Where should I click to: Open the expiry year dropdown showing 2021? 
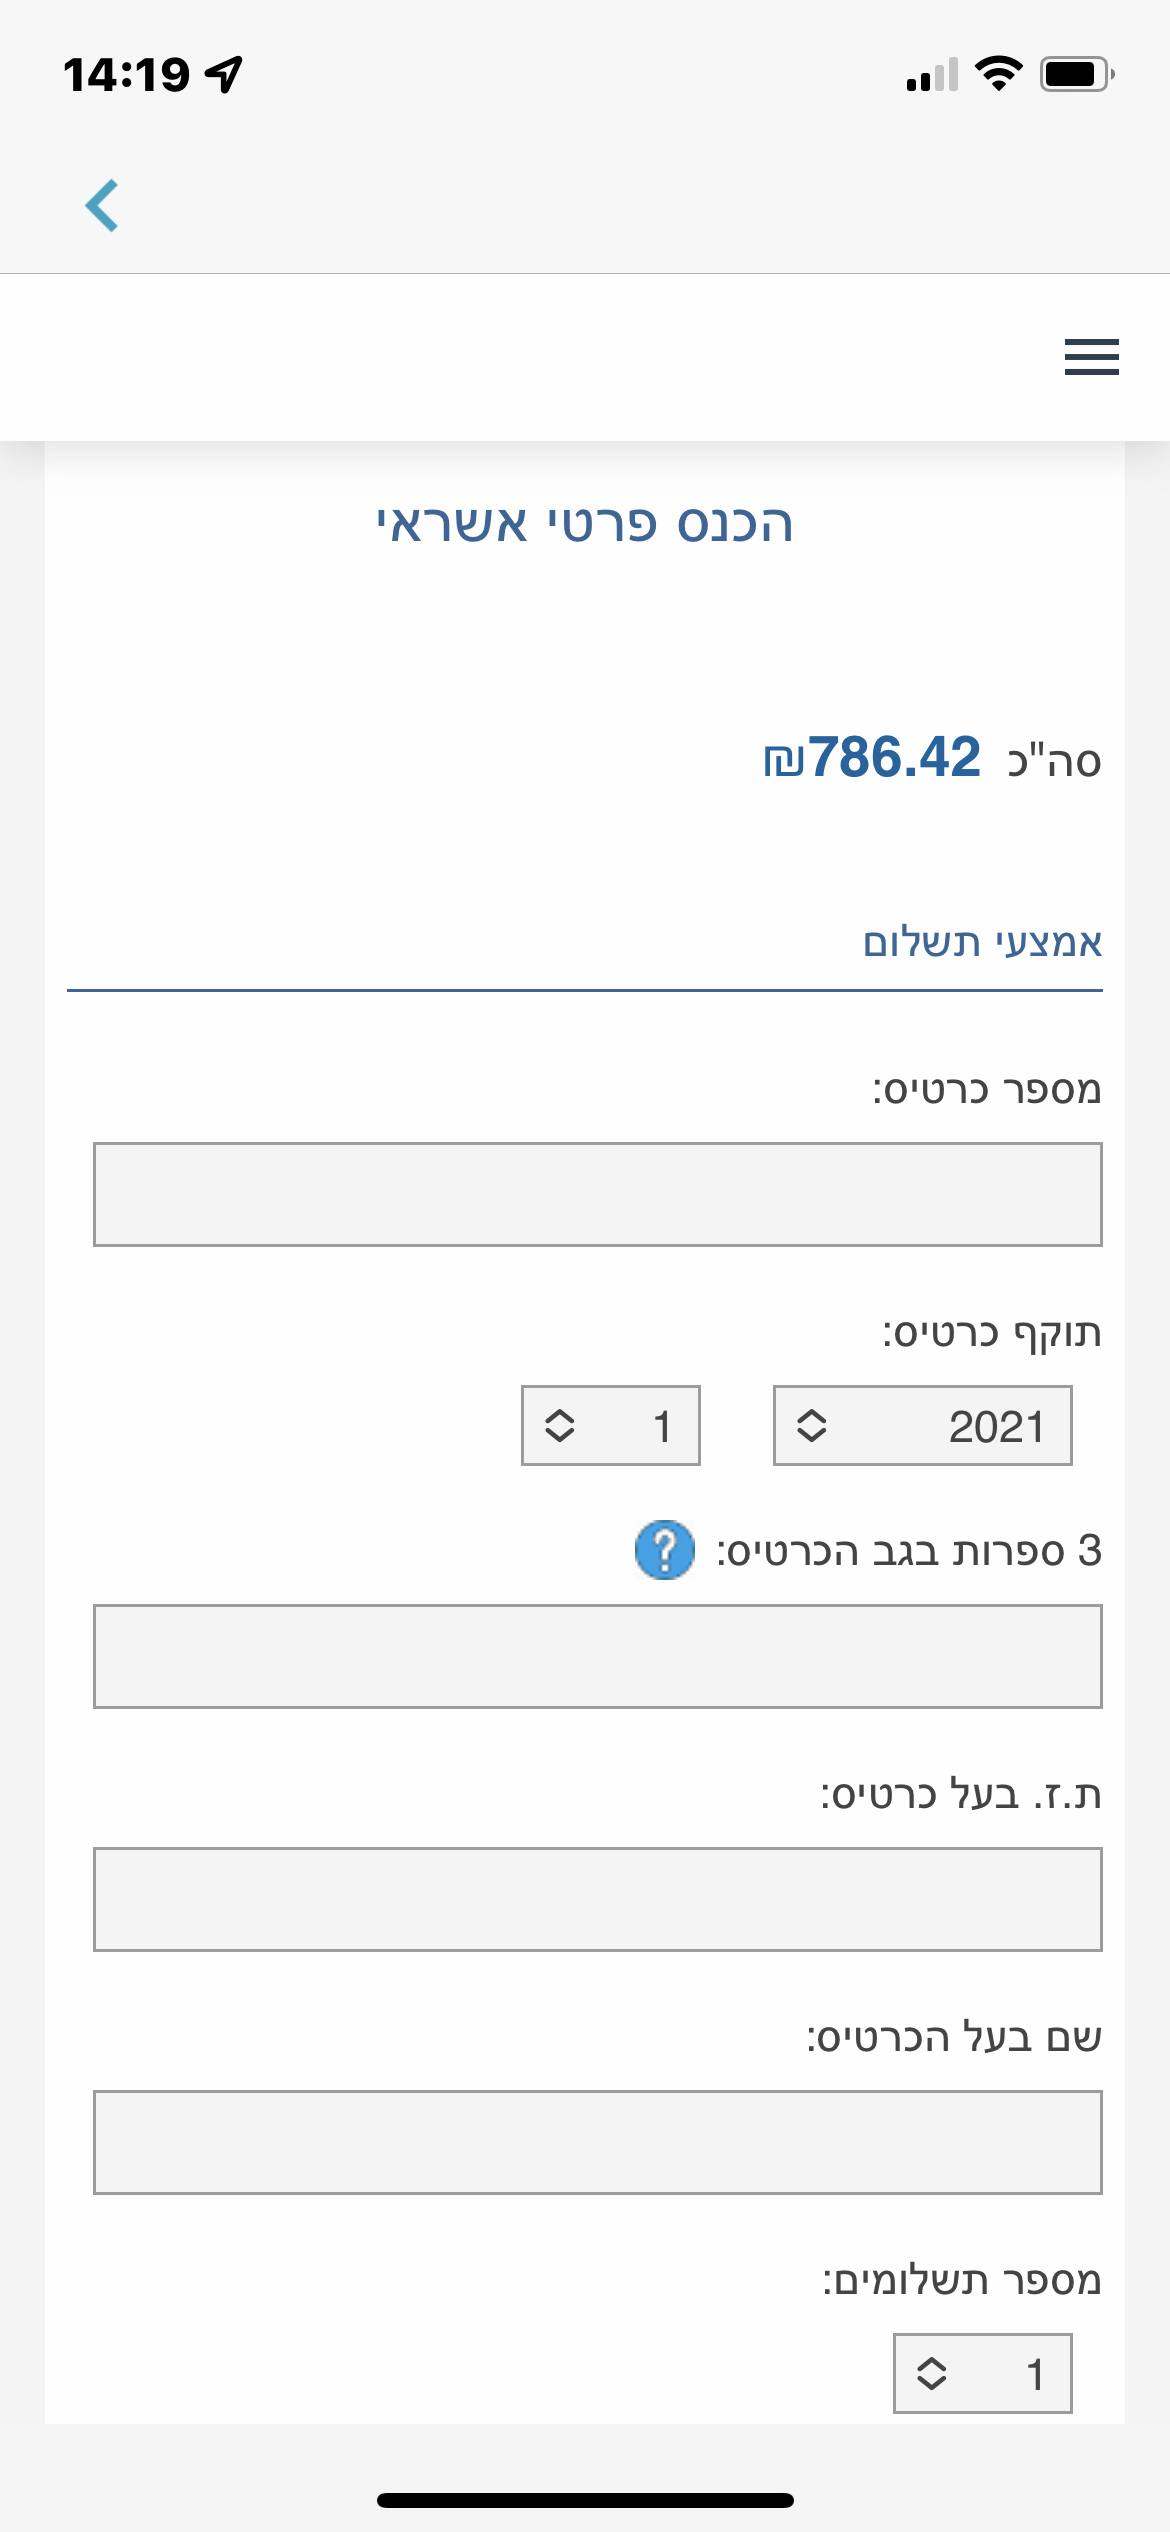(921, 1425)
